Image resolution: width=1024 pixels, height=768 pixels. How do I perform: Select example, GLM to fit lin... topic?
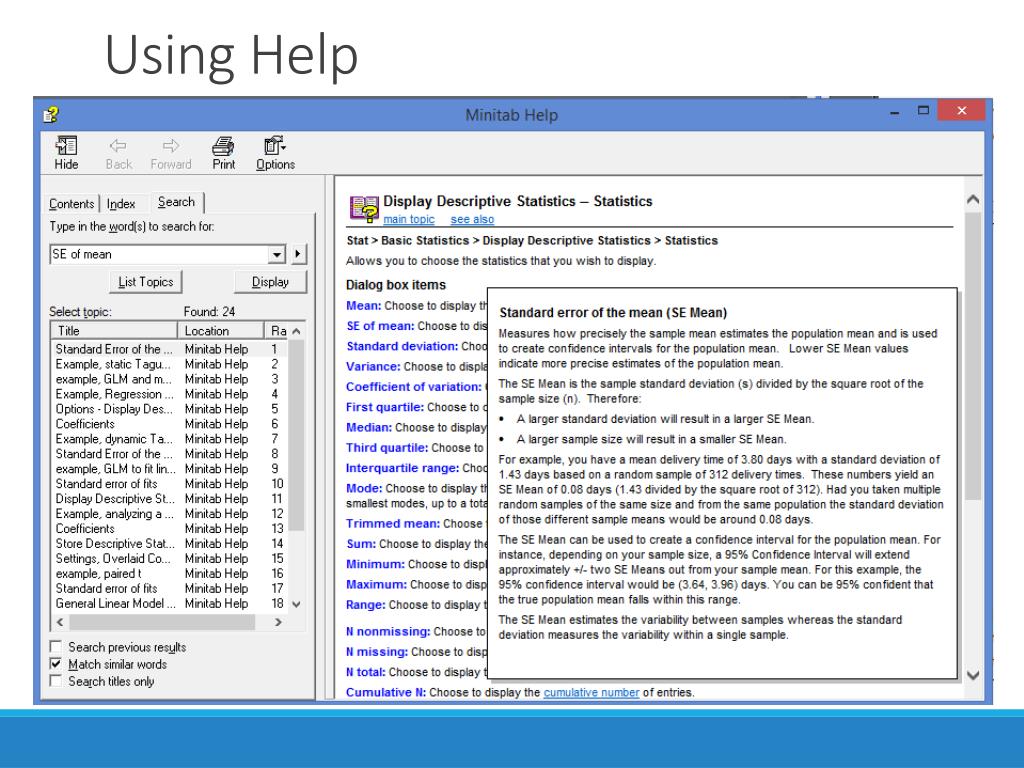(167, 469)
